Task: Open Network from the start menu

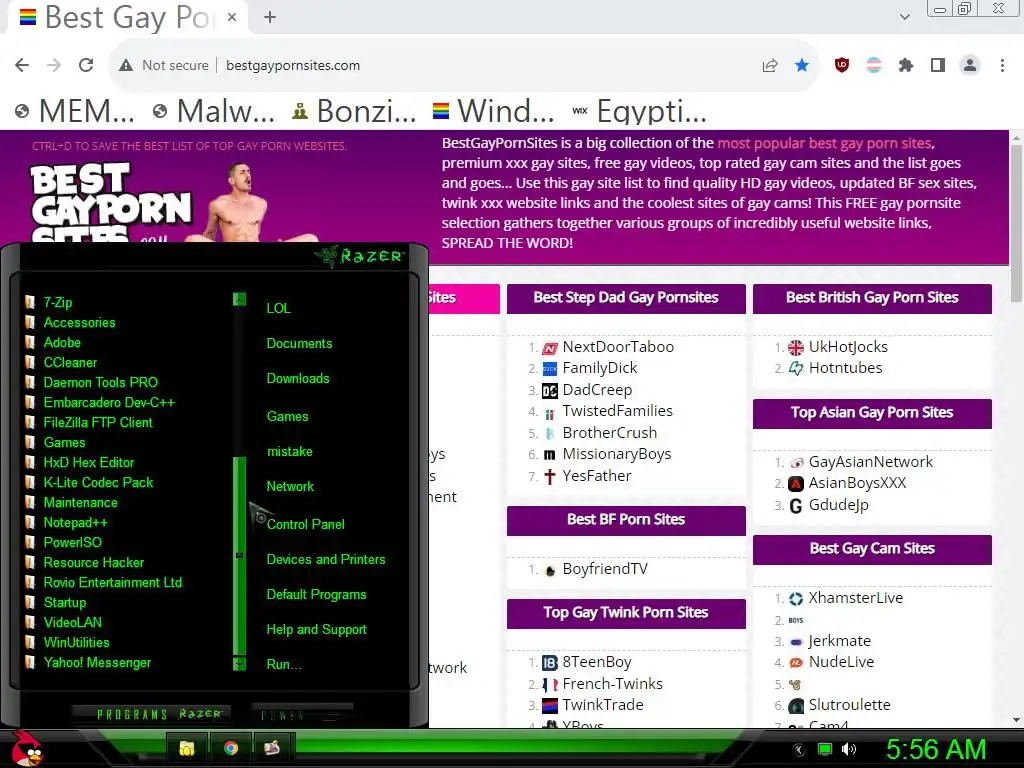Action: pos(290,487)
